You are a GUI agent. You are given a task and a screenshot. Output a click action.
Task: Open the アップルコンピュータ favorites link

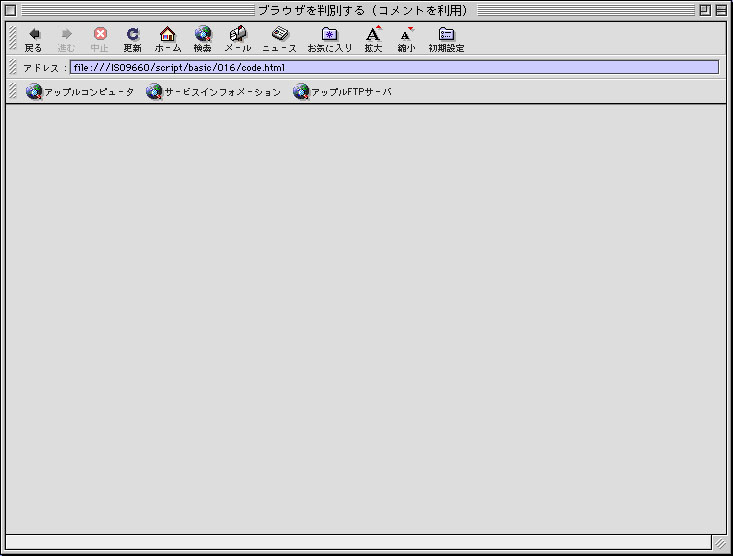point(80,92)
